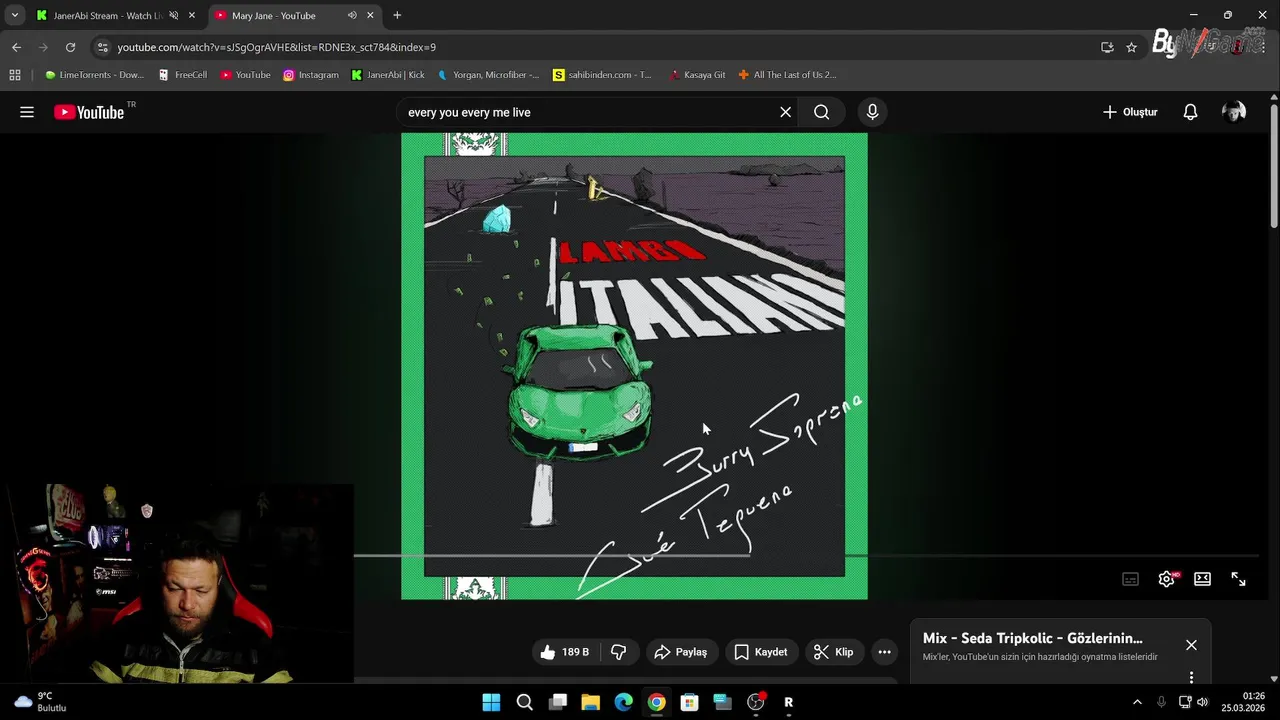This screenshot has width=1280, height=720.
Task: Bookmark this page with the star
Action: [x=1131, y=47]
